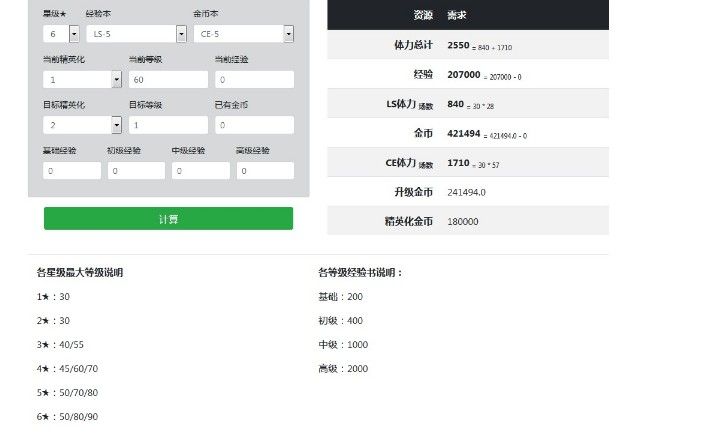Focus the 初级经验 input box
The image size is (712, 439).
click(x=136, y=171)
